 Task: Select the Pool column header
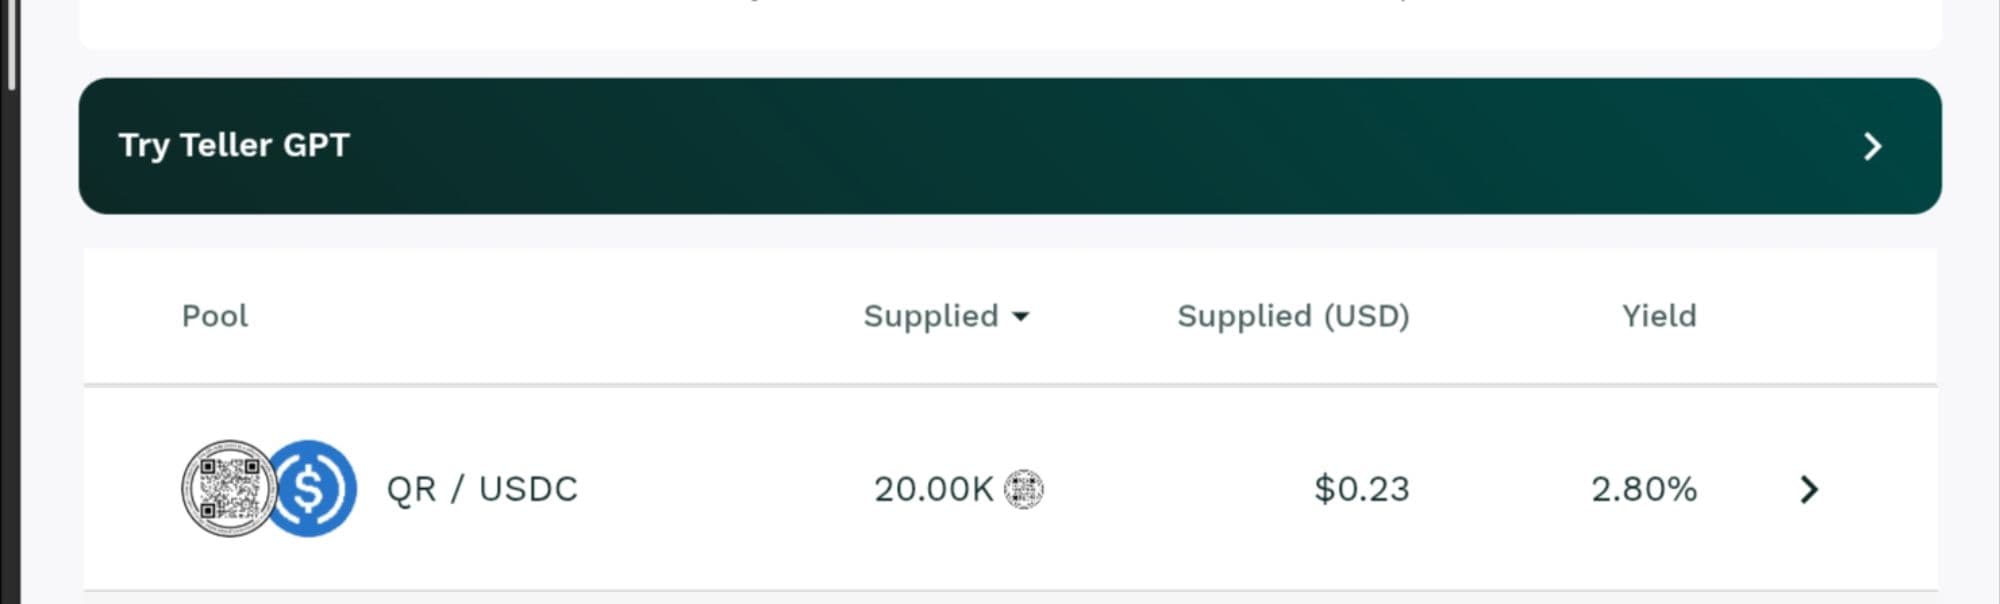(x=214, y=316)
